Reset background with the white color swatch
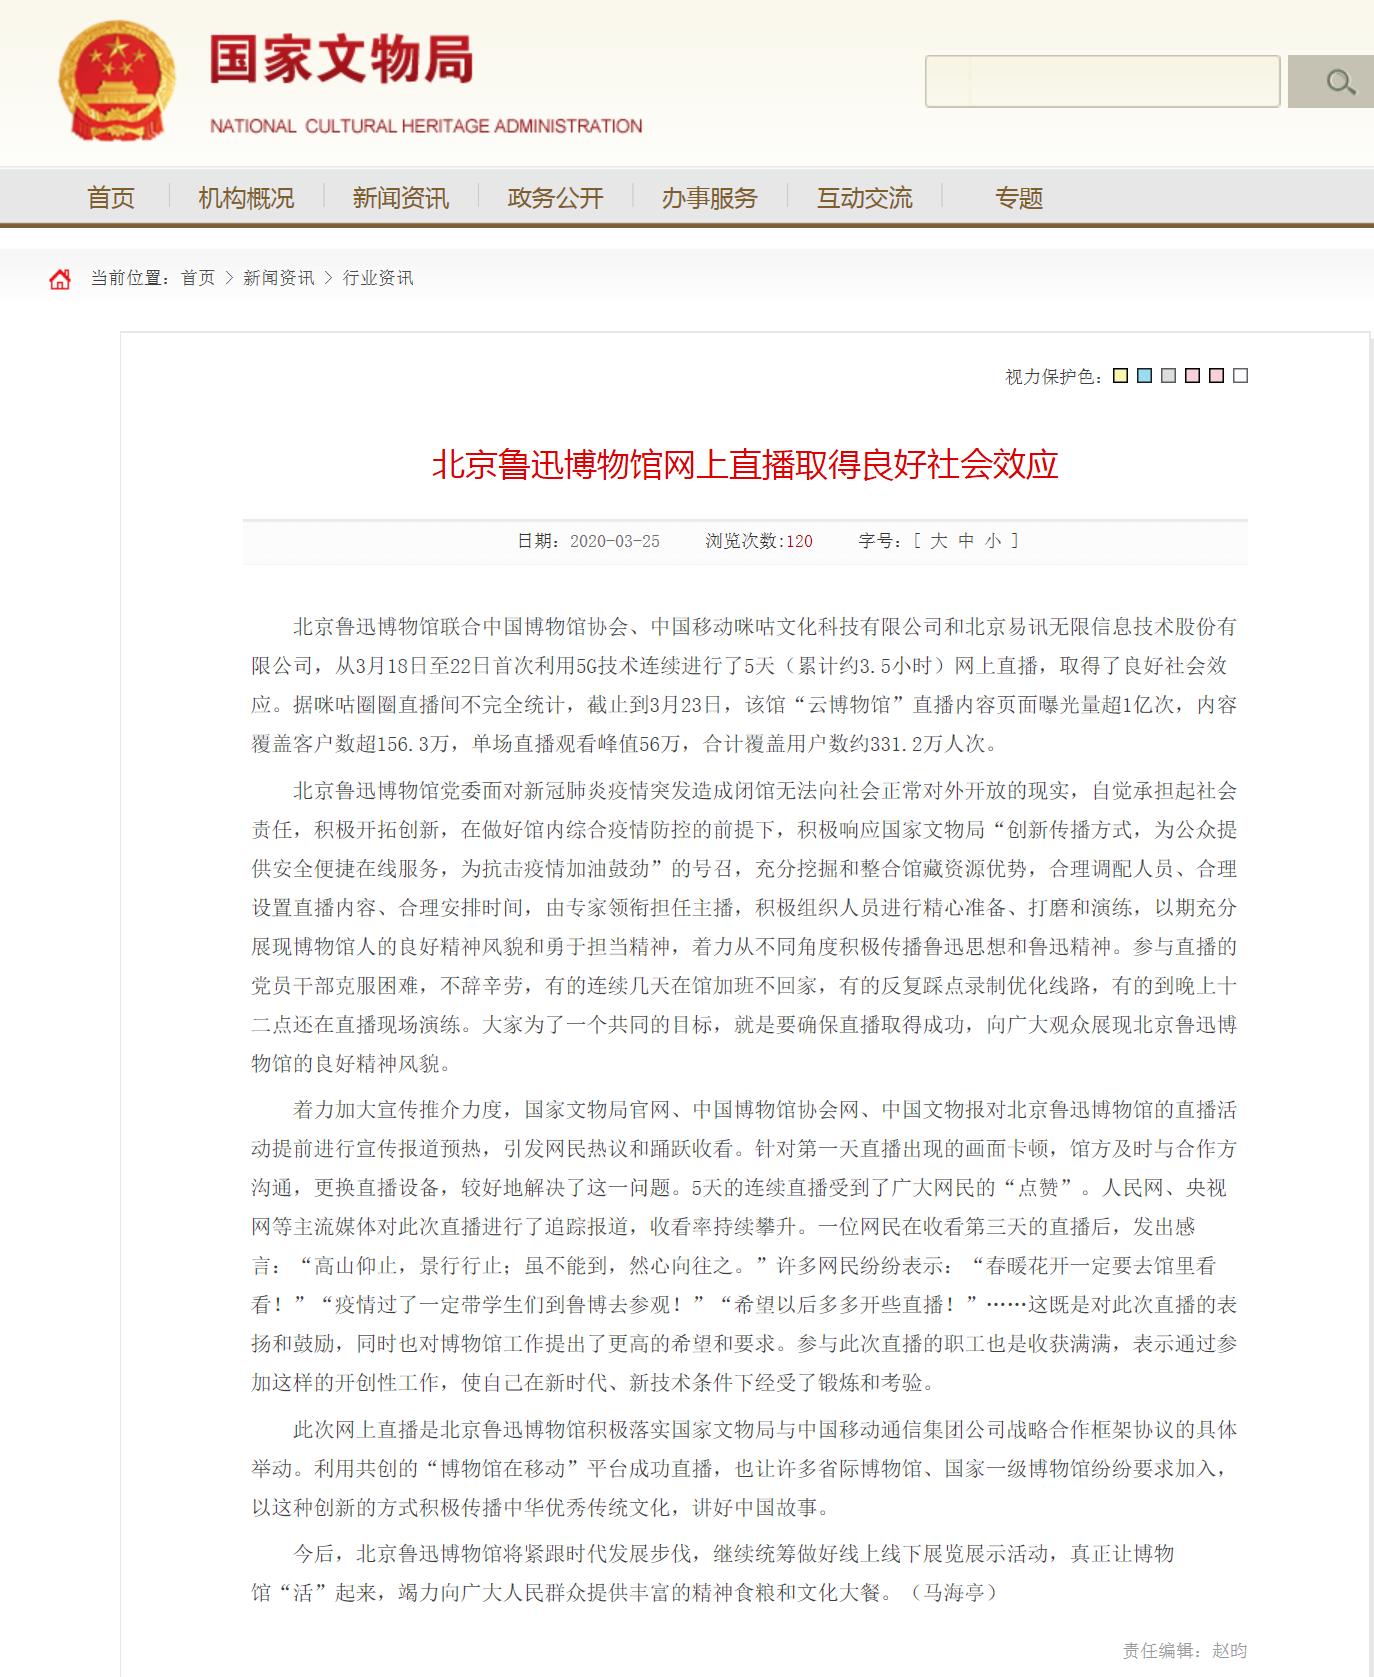 click(x=1241, y=376)
